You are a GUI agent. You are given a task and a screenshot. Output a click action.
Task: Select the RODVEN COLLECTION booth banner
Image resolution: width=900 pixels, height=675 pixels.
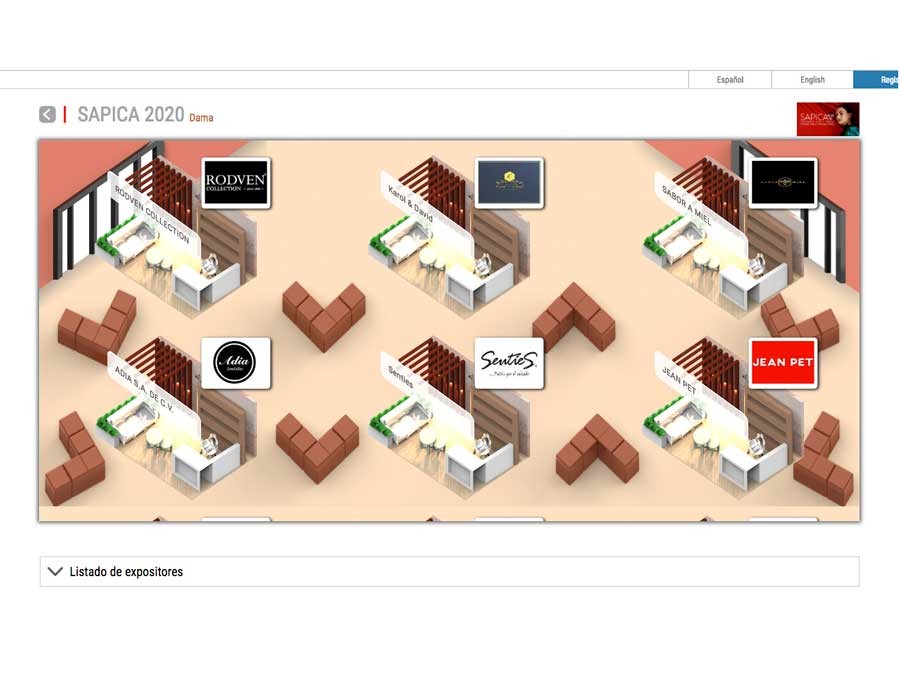[152, 215]
